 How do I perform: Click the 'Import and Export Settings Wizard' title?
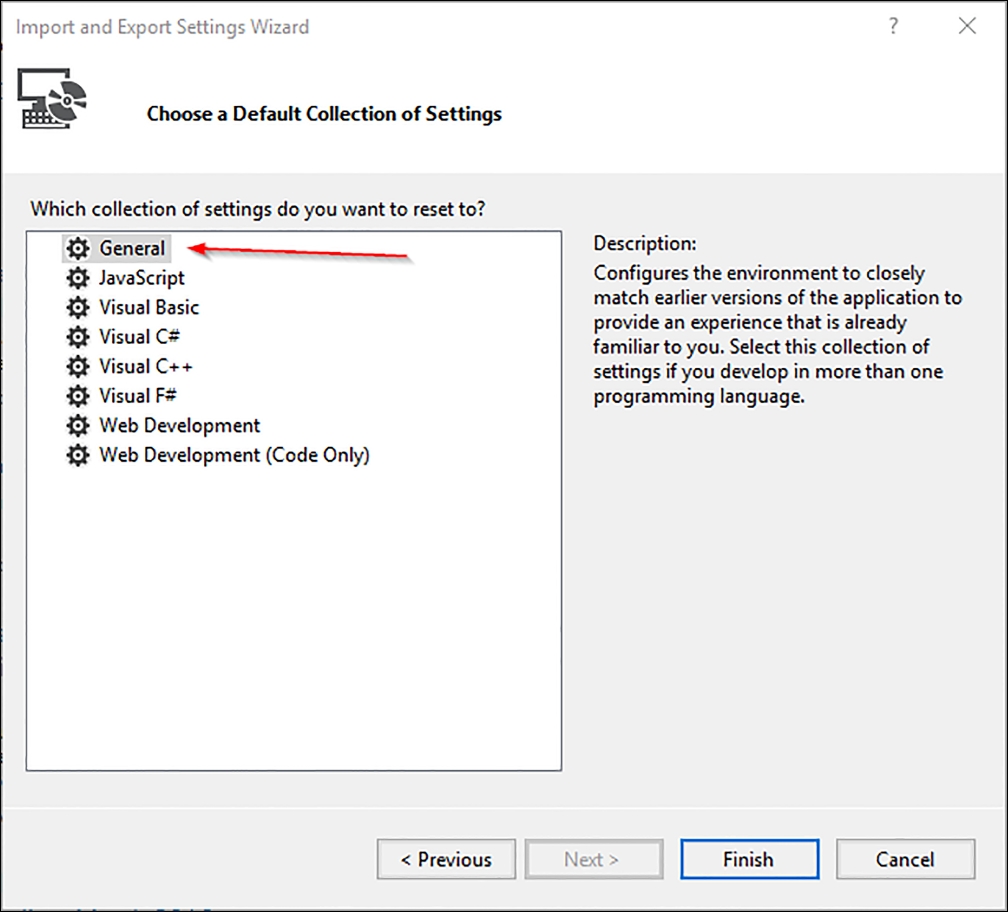[x=163, y=27]
